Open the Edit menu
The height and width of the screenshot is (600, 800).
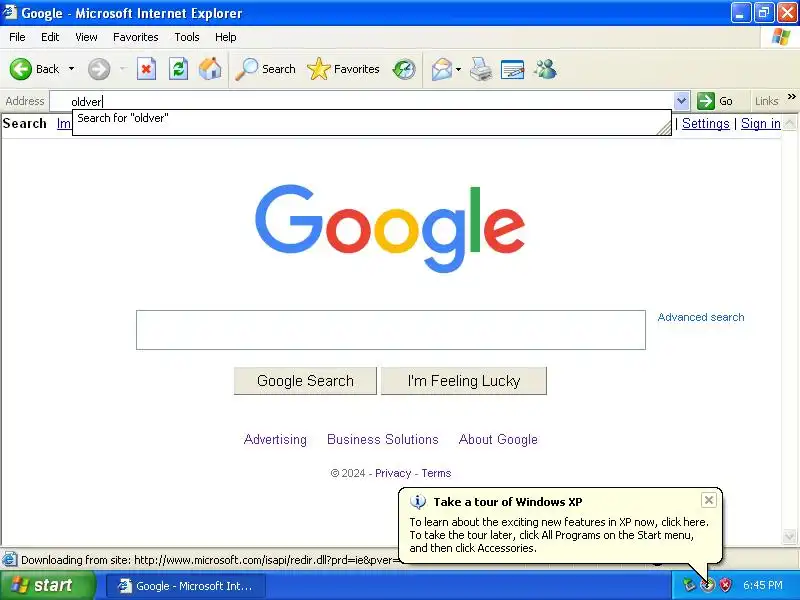click(50, 37)
